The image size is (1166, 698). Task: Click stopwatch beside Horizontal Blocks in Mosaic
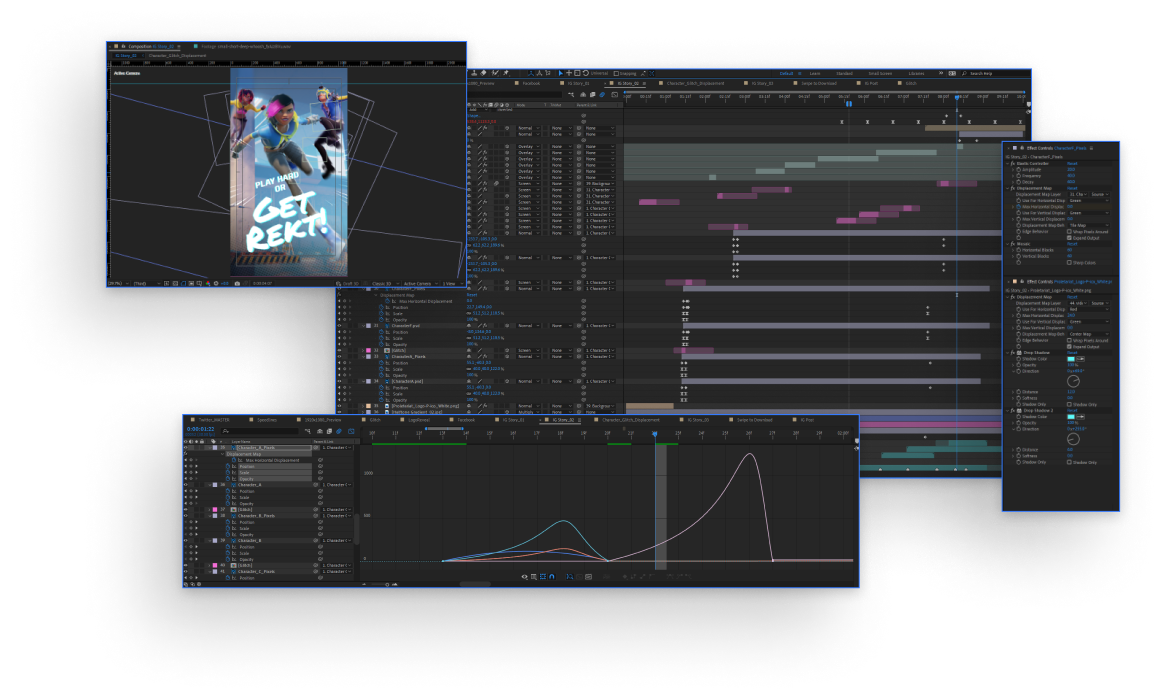click(1019, 250)
